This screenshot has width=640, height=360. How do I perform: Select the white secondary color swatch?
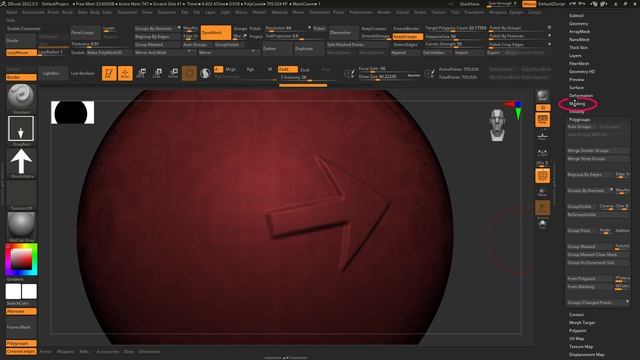click(29, 291)
